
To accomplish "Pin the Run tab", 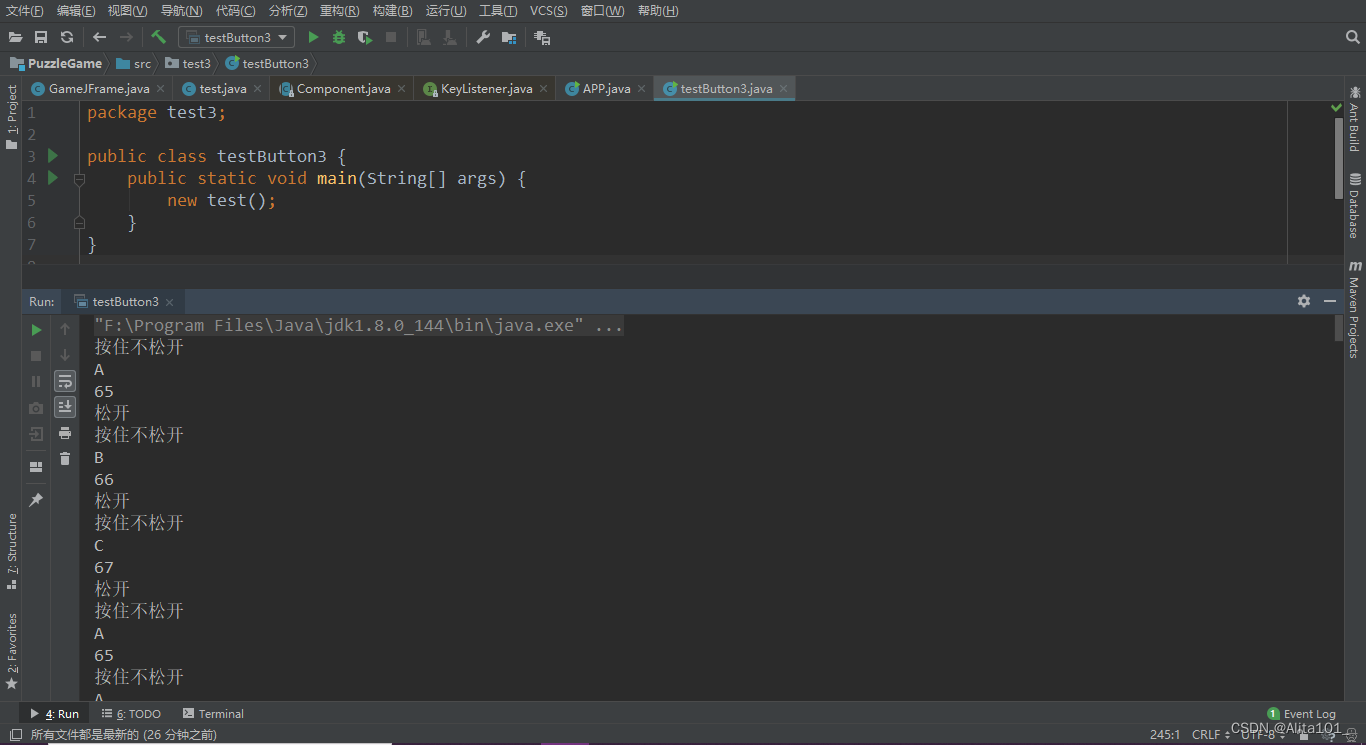I will click(x=36, y=499).
